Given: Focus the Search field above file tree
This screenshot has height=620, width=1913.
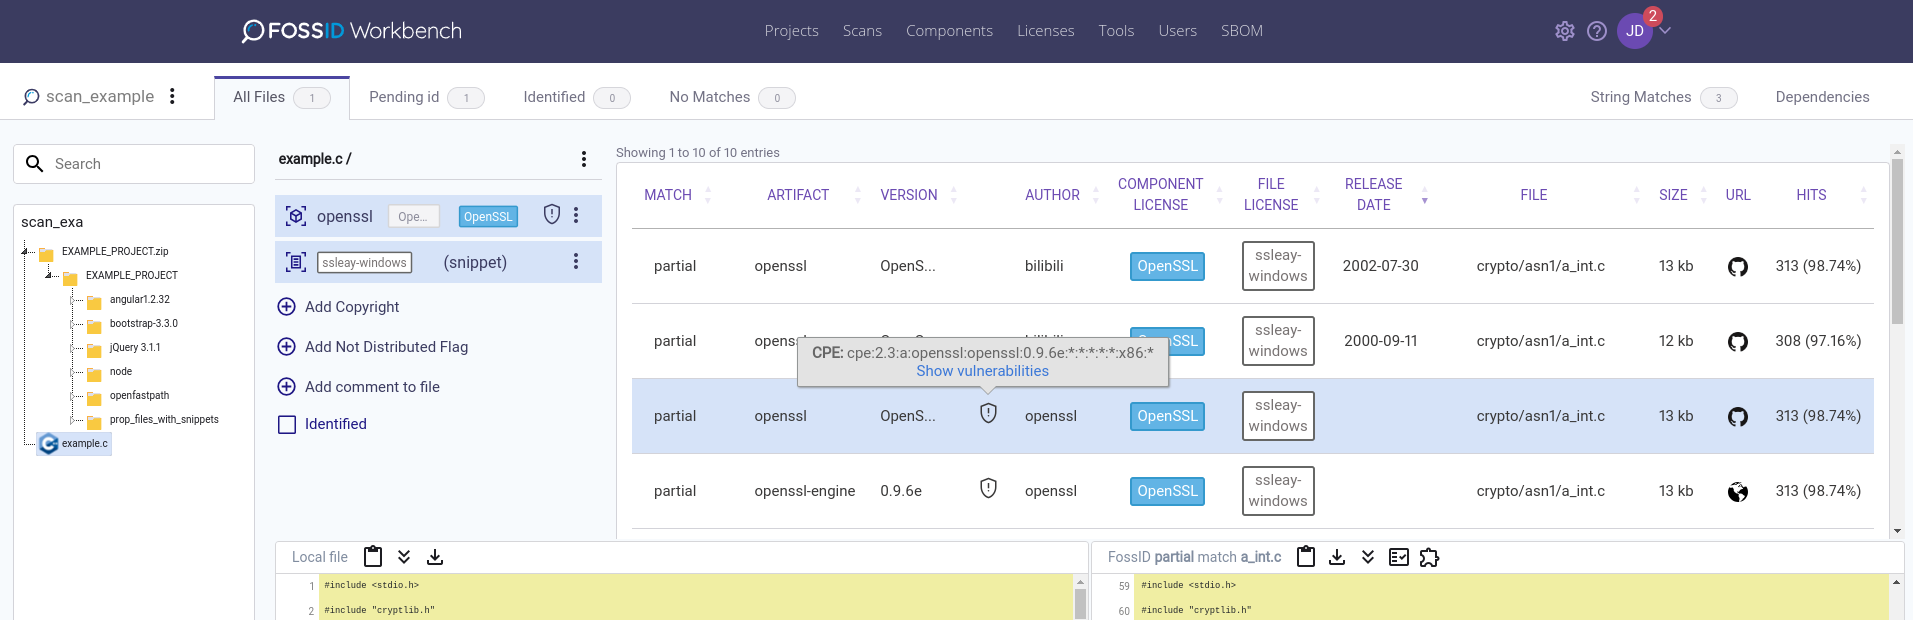Looking at the screenshot, I should point(134,164).
